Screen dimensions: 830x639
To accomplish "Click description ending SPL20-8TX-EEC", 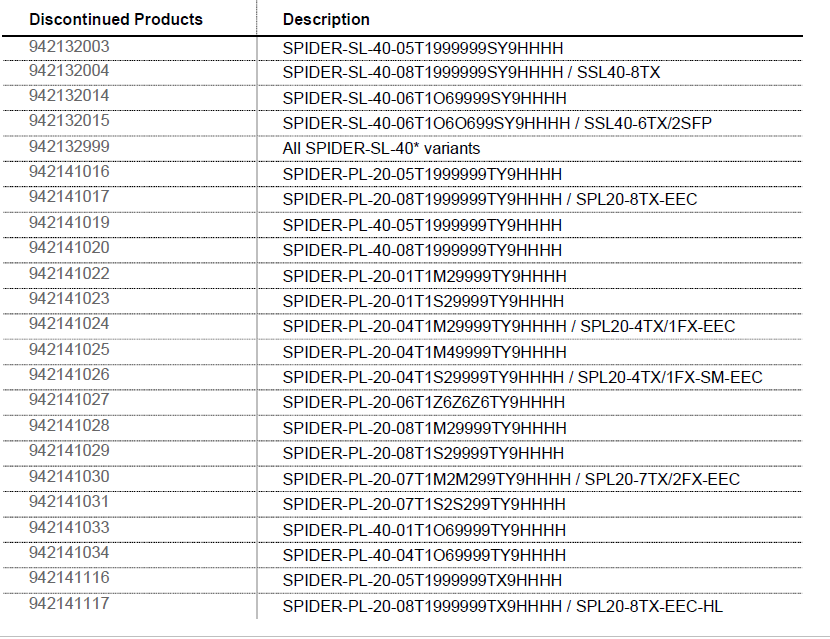I will coord(490,199).
